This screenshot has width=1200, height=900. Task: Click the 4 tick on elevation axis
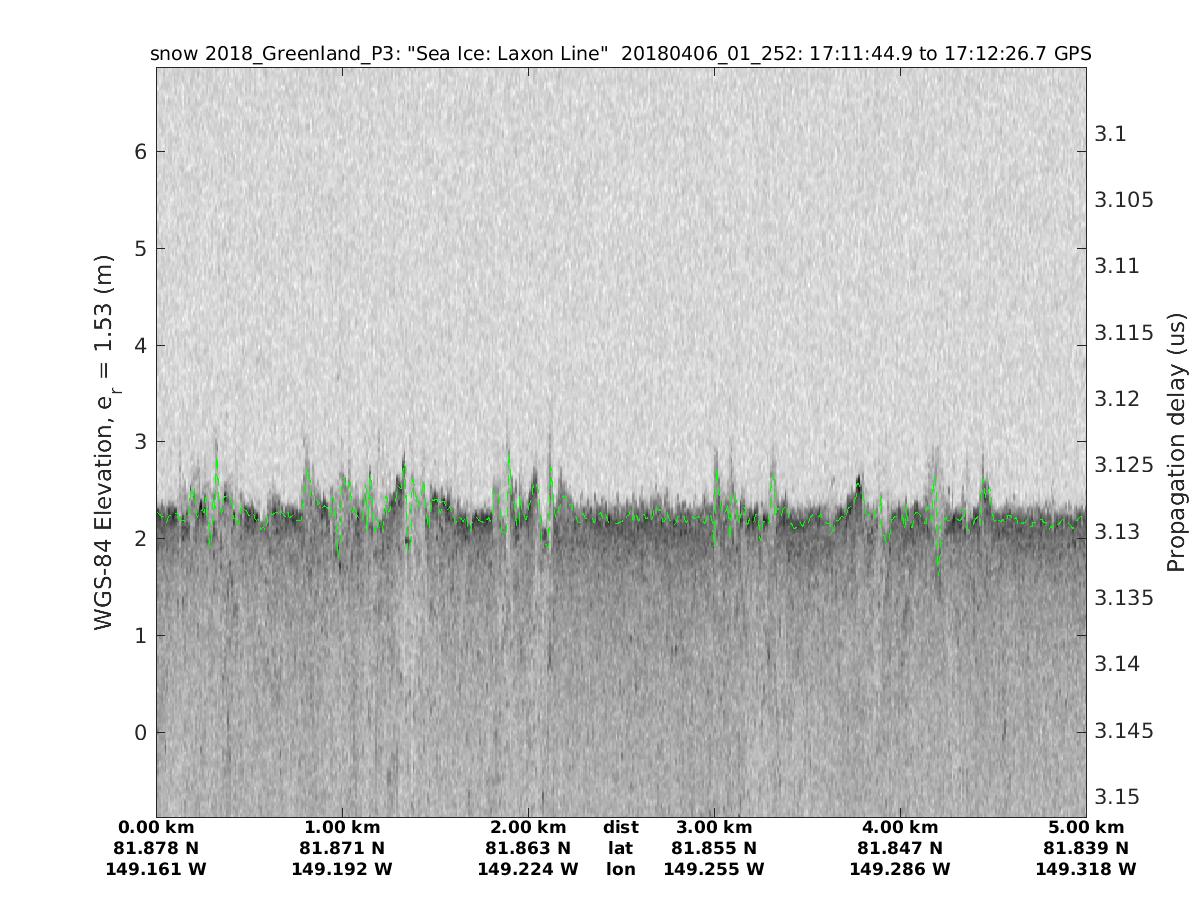[x=139, y=346]
